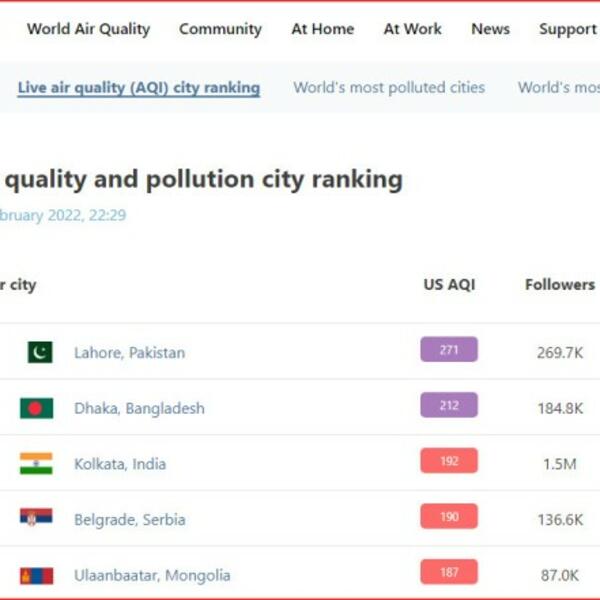Click the Pakistan flag icon

[x=39, y=352]
